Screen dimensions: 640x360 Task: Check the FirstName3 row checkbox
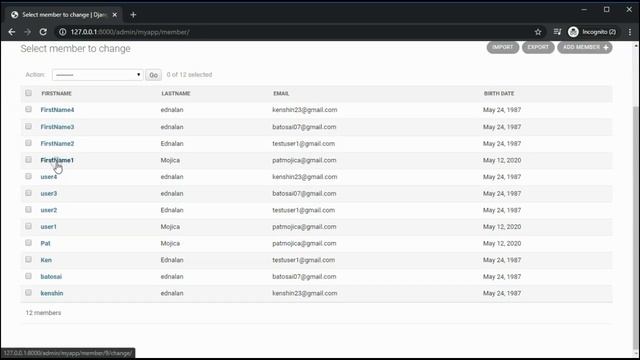point(28,127)
